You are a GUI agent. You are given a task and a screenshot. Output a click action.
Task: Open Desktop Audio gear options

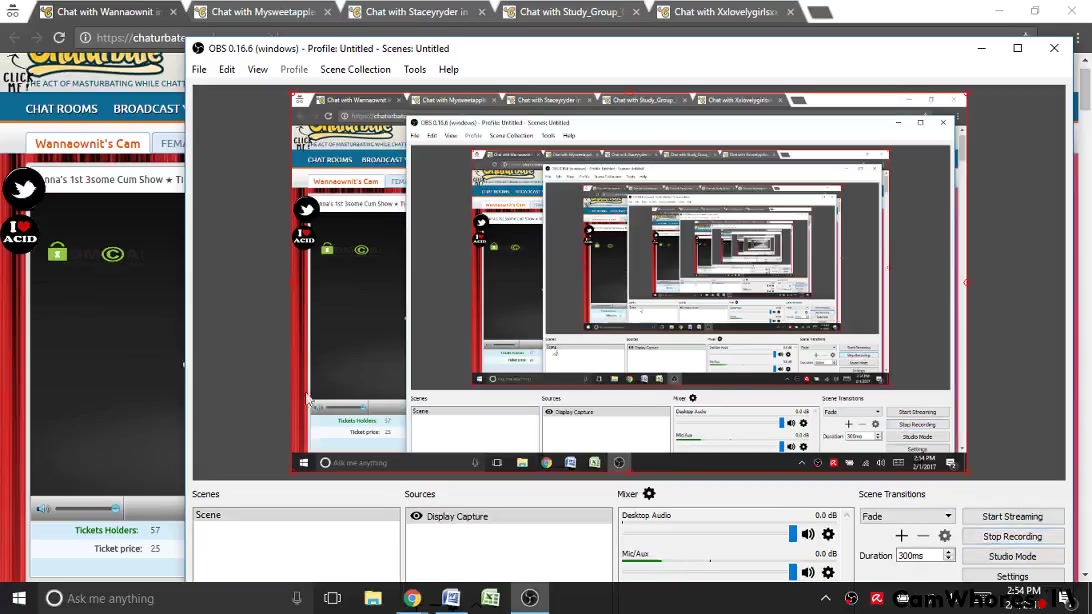pyautogui.click(x=828, y=534)
